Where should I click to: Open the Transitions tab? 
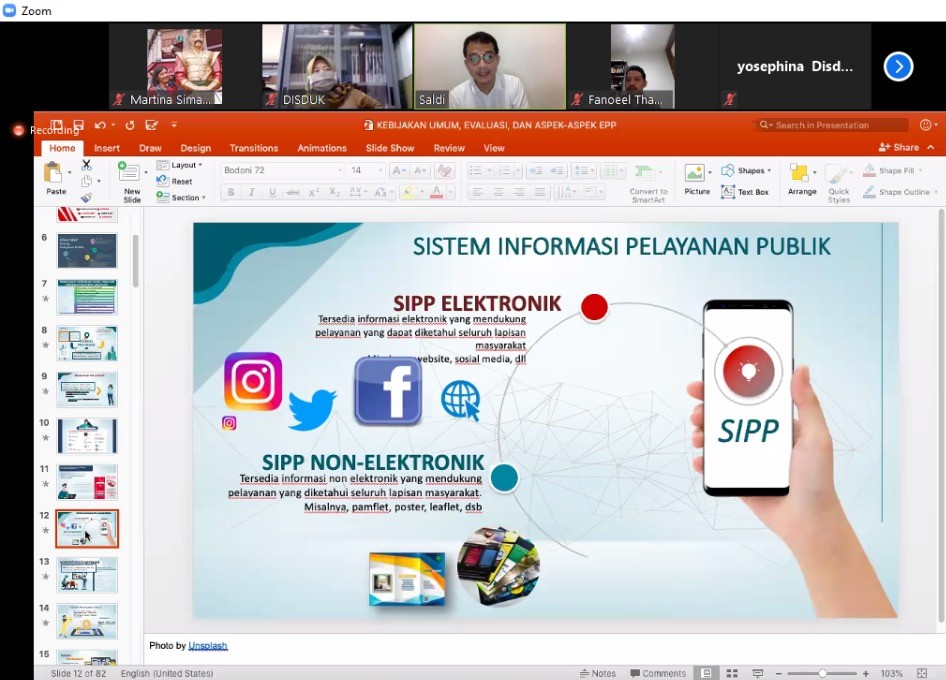point(253,148)
